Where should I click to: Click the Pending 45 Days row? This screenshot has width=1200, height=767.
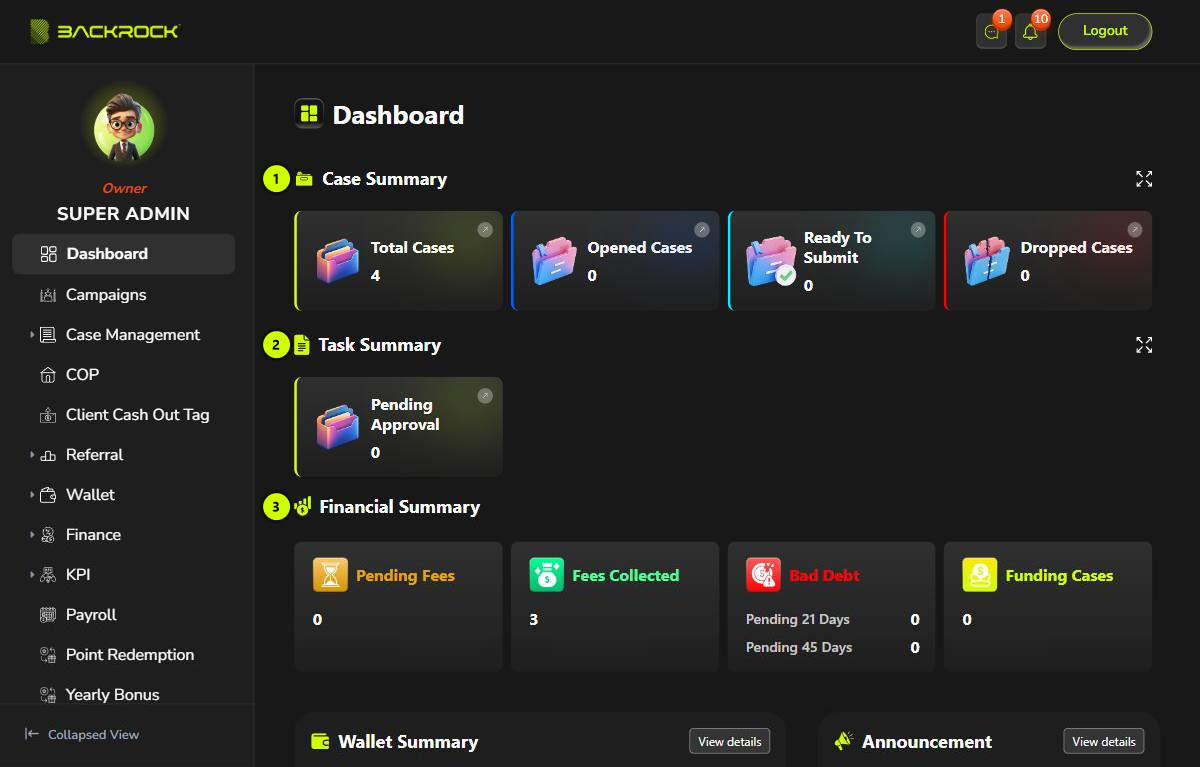coord(832,647)
